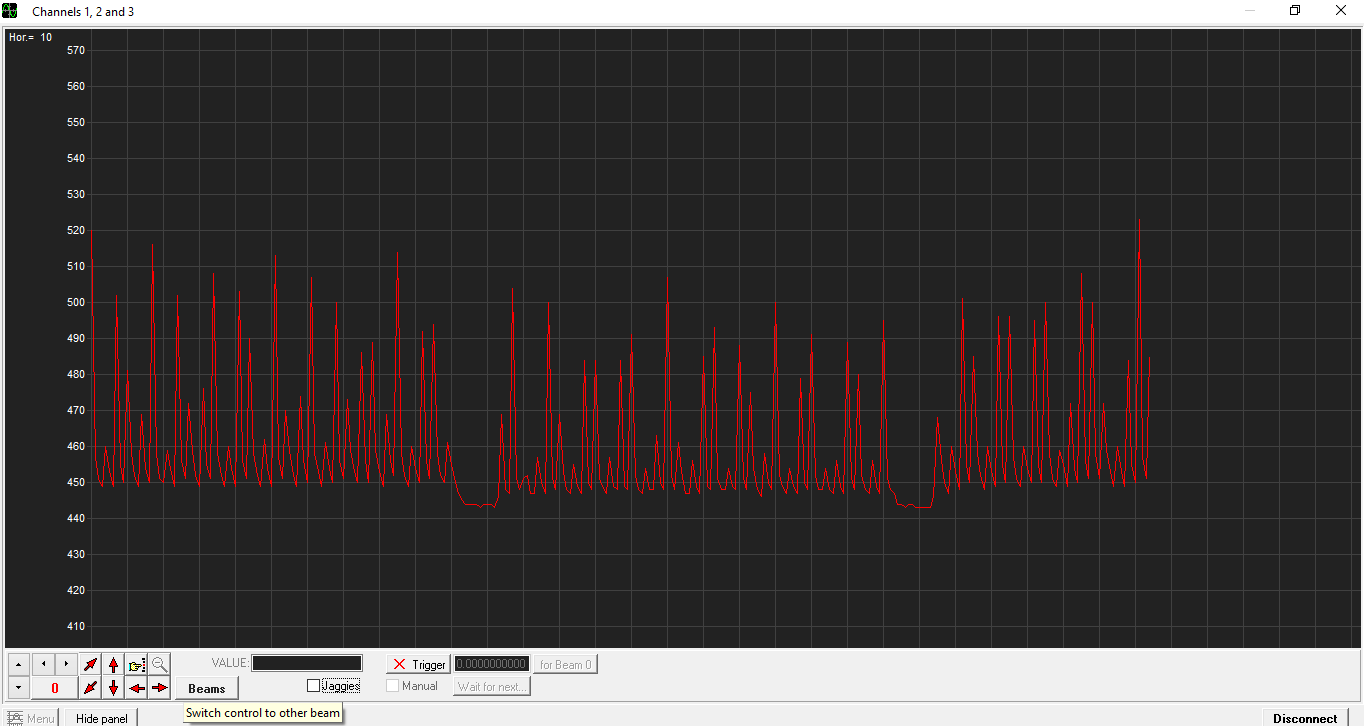Tick the Manual trigger checkbox
The image size is (1364, 726).
[x=393, y=686]
